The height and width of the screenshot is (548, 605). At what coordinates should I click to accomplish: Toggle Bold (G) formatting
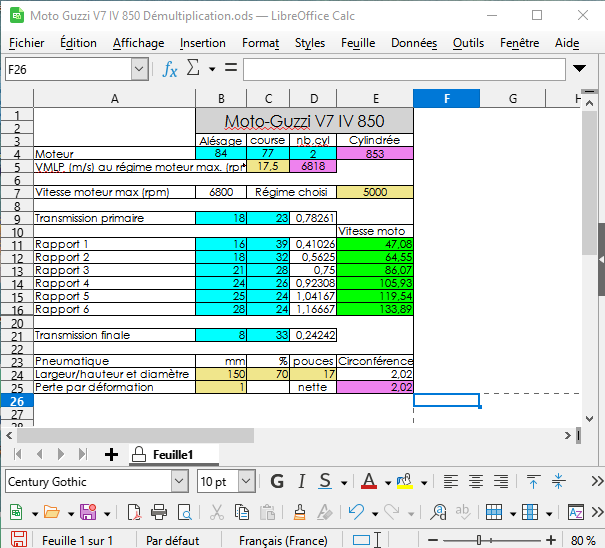click(x=277, y=481)
